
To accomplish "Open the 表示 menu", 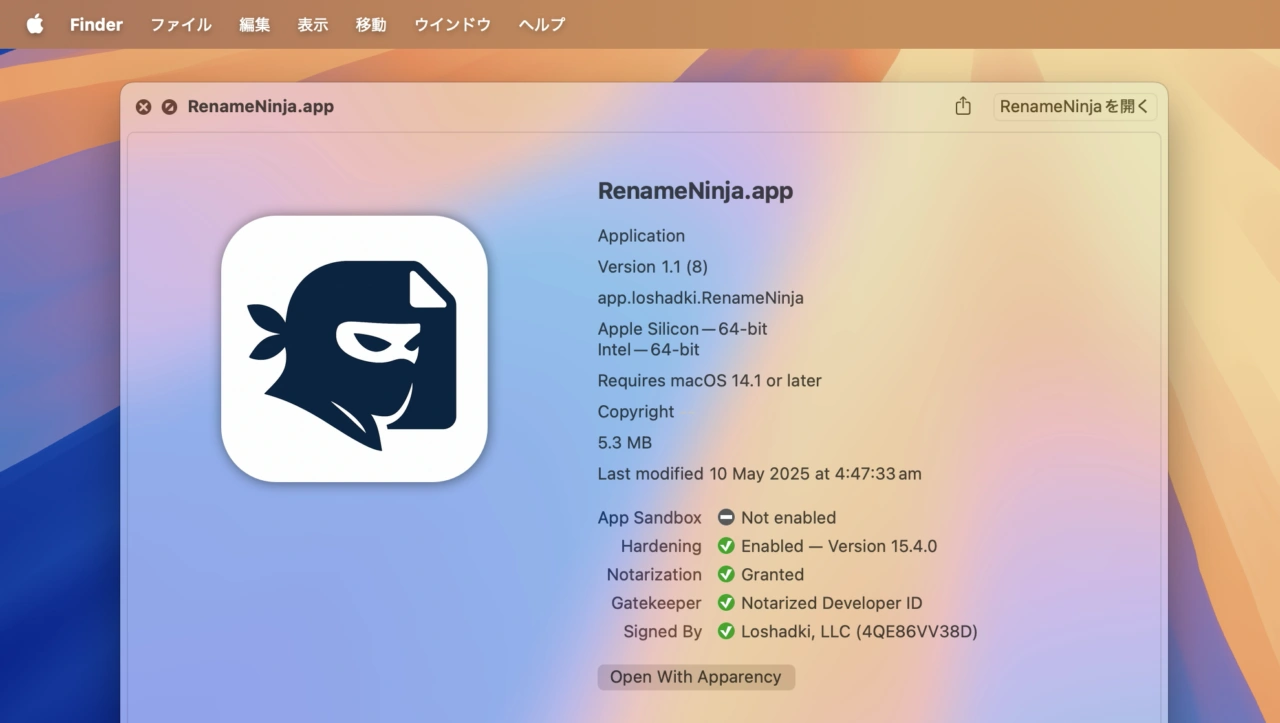I will (x=312, y=24).
